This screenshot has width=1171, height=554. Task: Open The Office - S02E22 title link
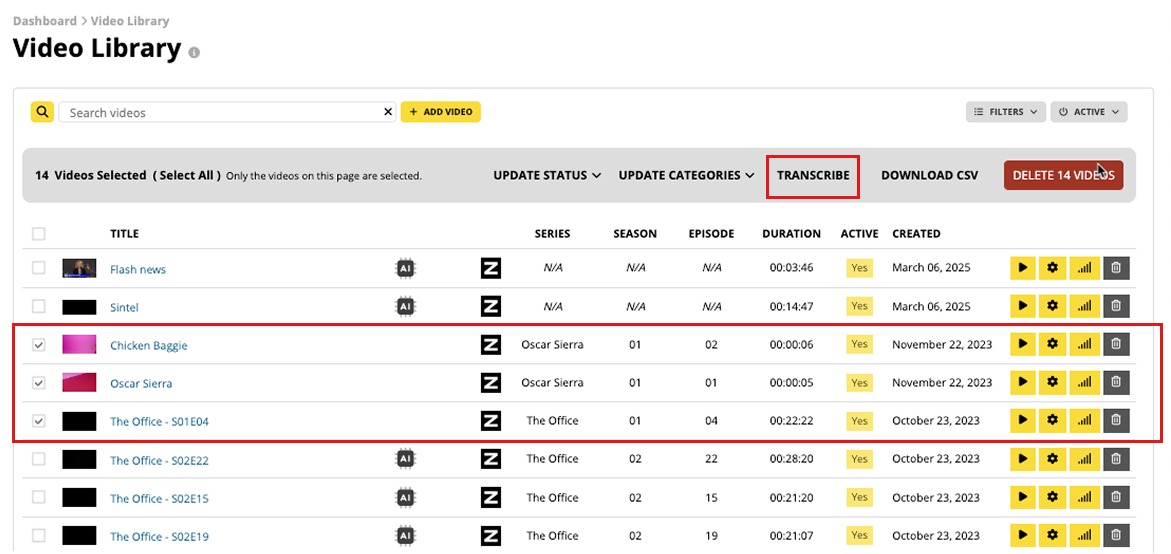coord(159,461)
